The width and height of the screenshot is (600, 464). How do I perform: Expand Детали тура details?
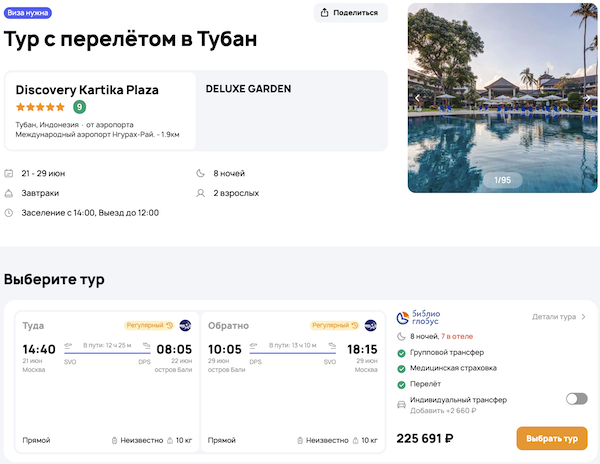coord(558,317)
